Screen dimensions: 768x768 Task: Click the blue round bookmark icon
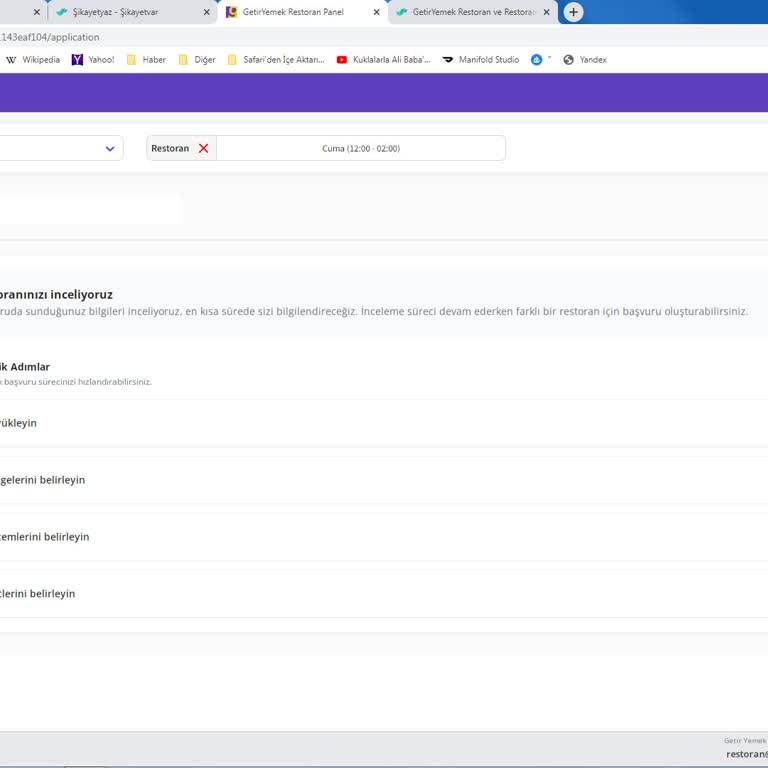(537, 60)
